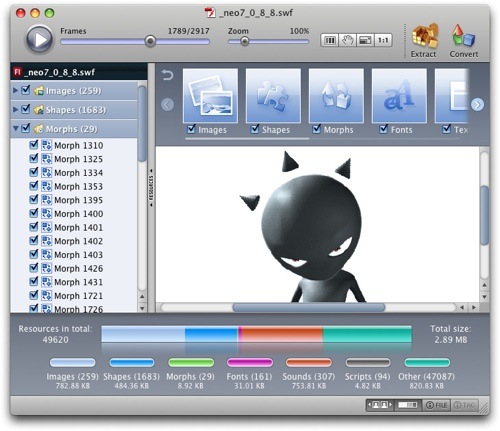Click the FILE button in status bar

coord(437,405)
